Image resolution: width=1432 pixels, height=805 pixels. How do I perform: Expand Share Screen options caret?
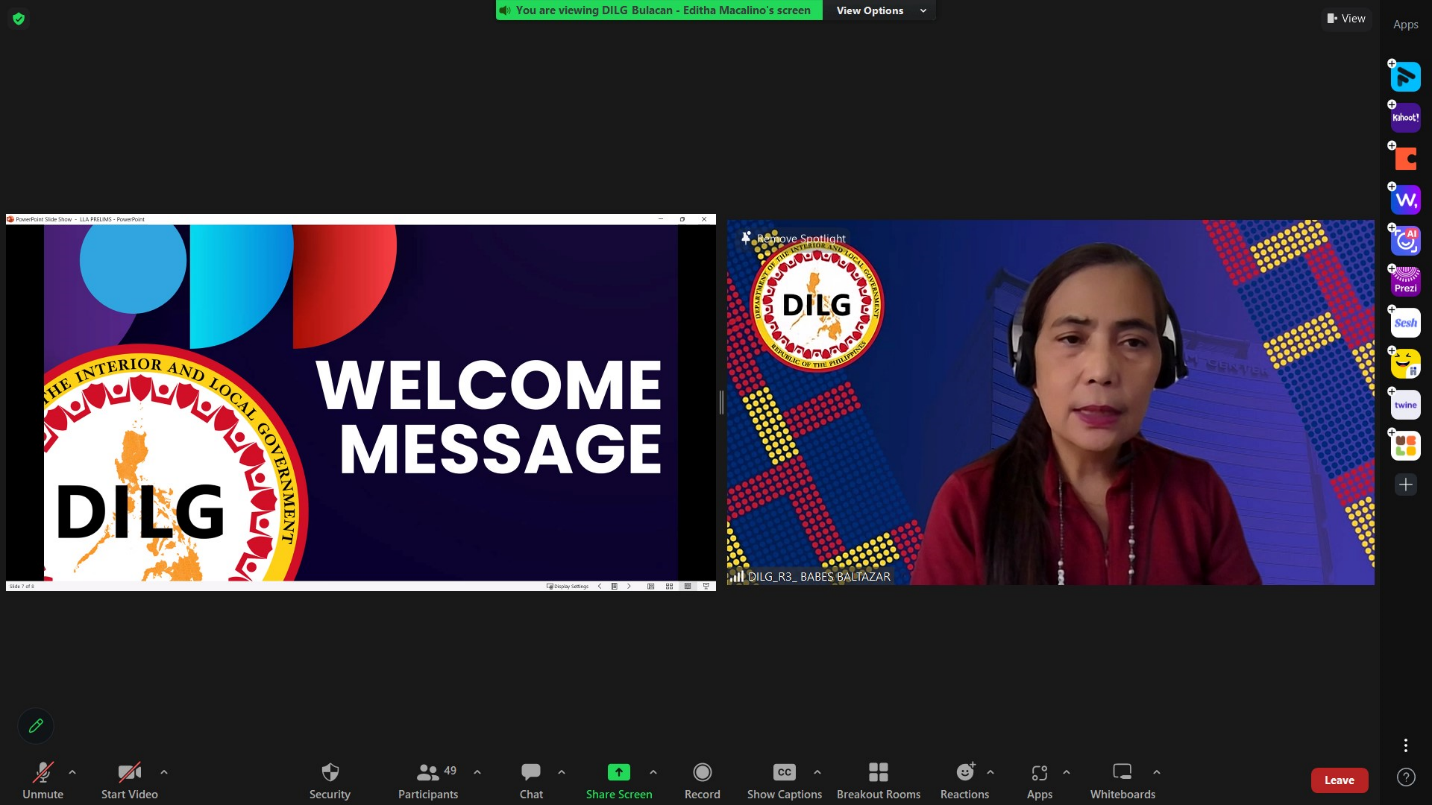[x=653, y=772]
